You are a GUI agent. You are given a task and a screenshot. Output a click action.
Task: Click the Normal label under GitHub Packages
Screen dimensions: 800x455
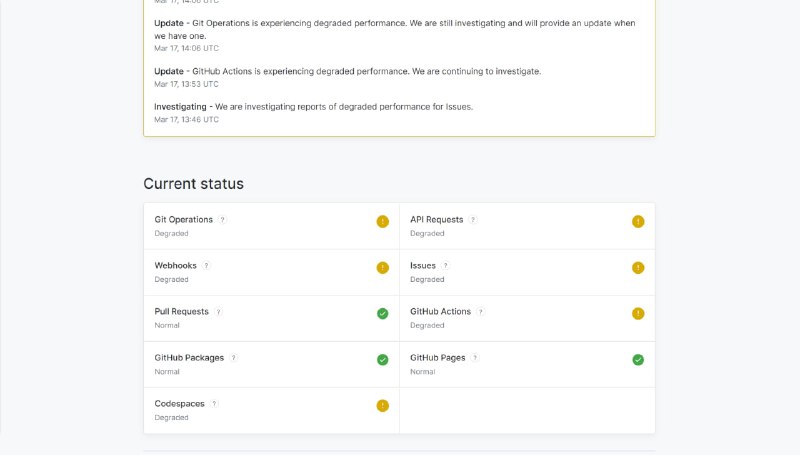[x=167, y=372]
